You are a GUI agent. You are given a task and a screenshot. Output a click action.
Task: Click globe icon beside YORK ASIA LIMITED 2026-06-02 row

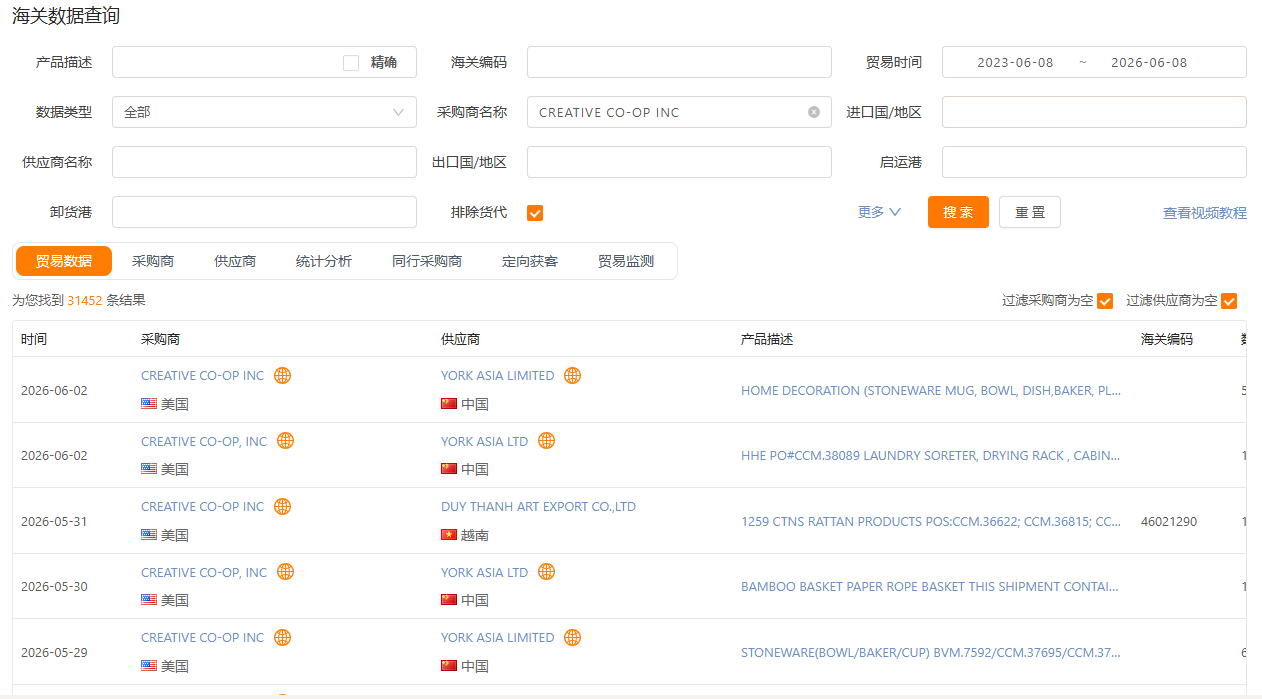tap(572, 375)
